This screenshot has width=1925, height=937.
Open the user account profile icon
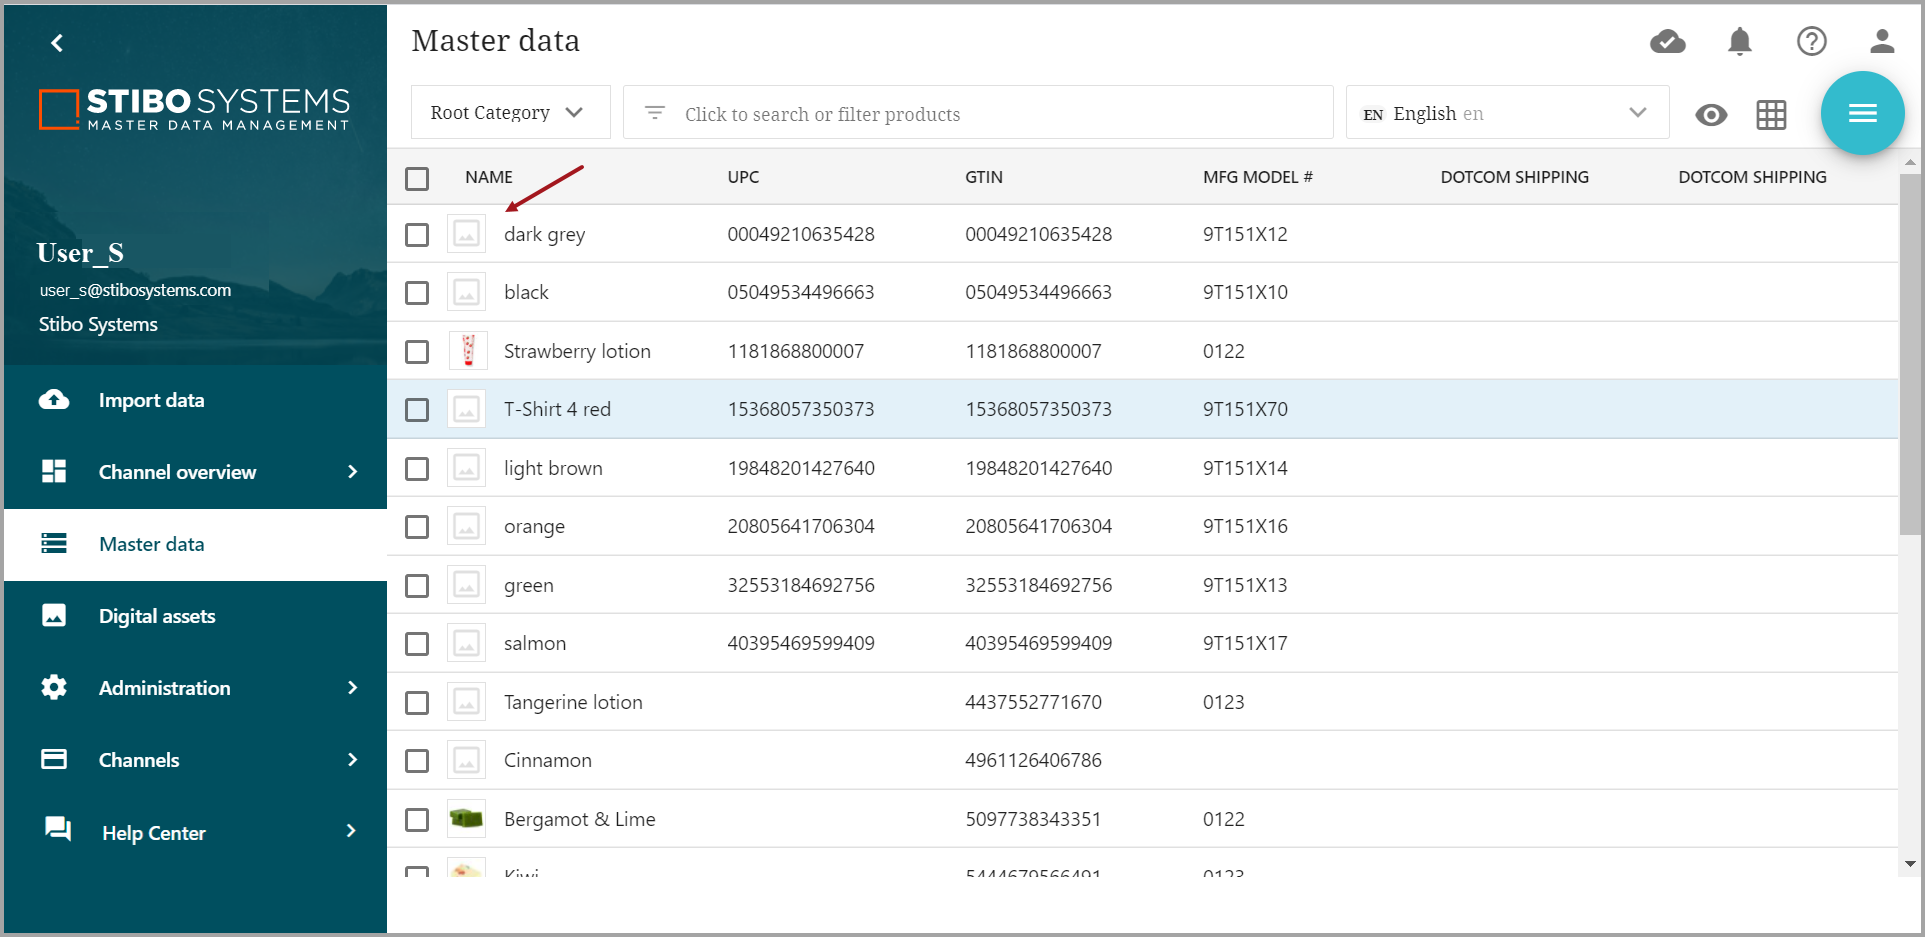pyautogui.click(x=1882, y=42)
